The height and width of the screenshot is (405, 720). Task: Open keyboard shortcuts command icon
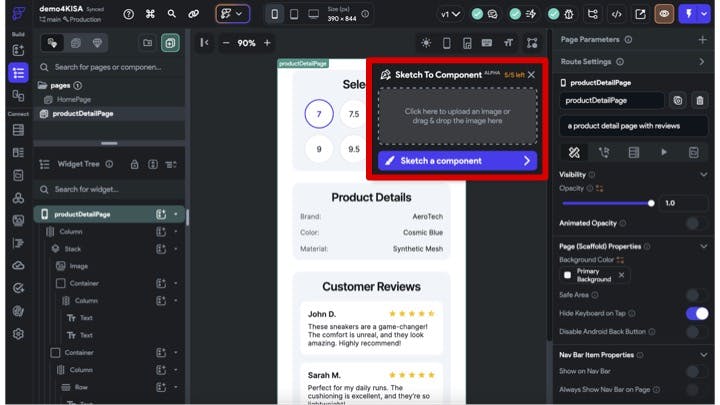(150, 14)
